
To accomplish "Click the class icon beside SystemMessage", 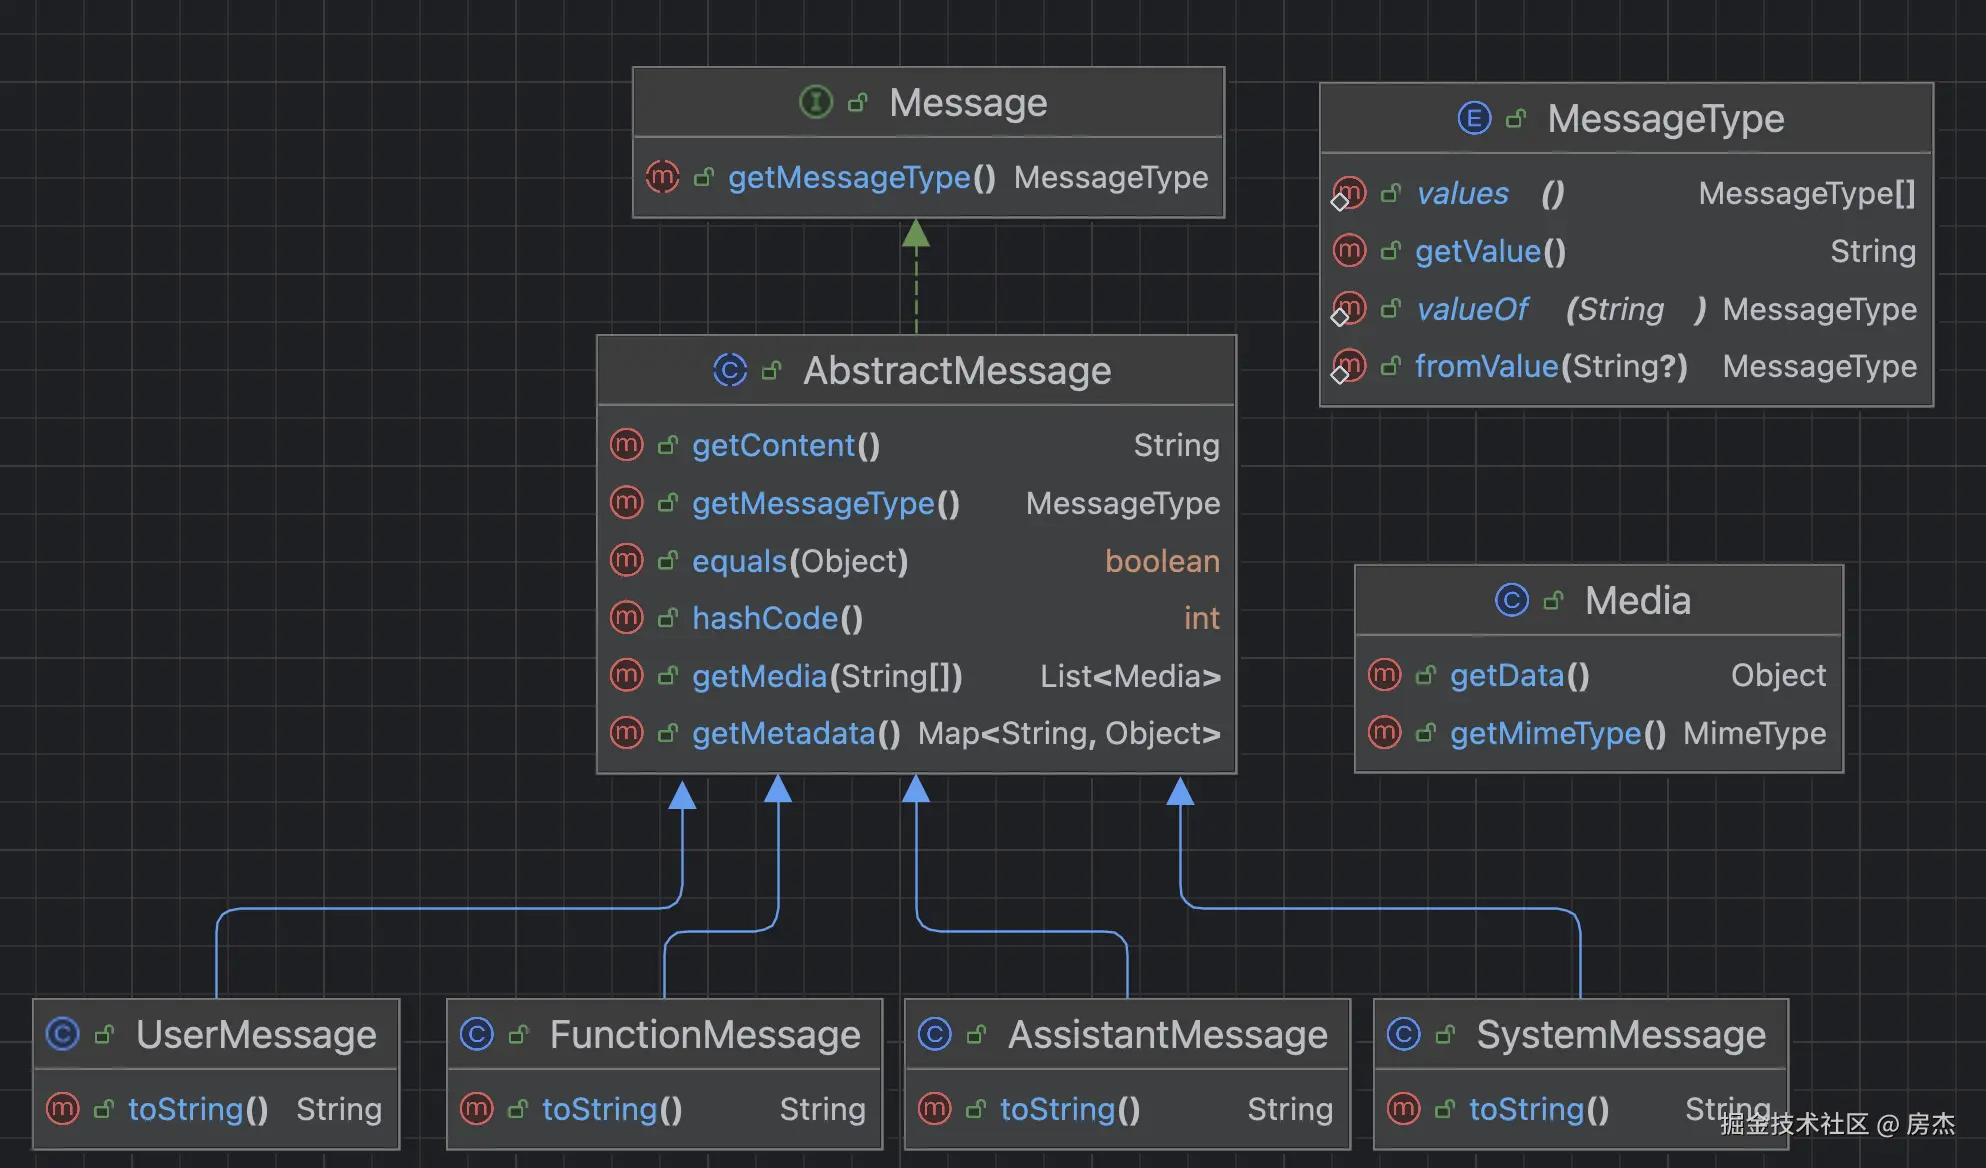I will tap(1403, 1034).
